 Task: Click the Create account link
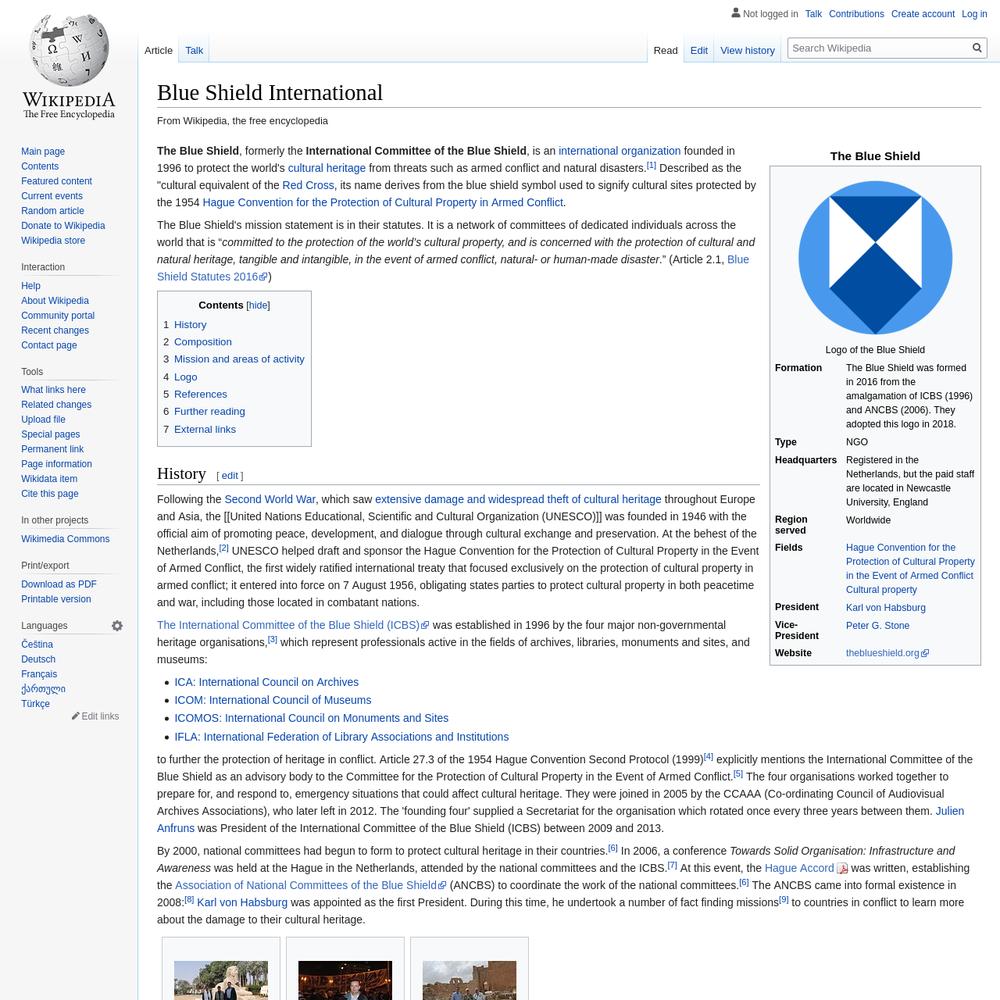click(x=922, y=14)
